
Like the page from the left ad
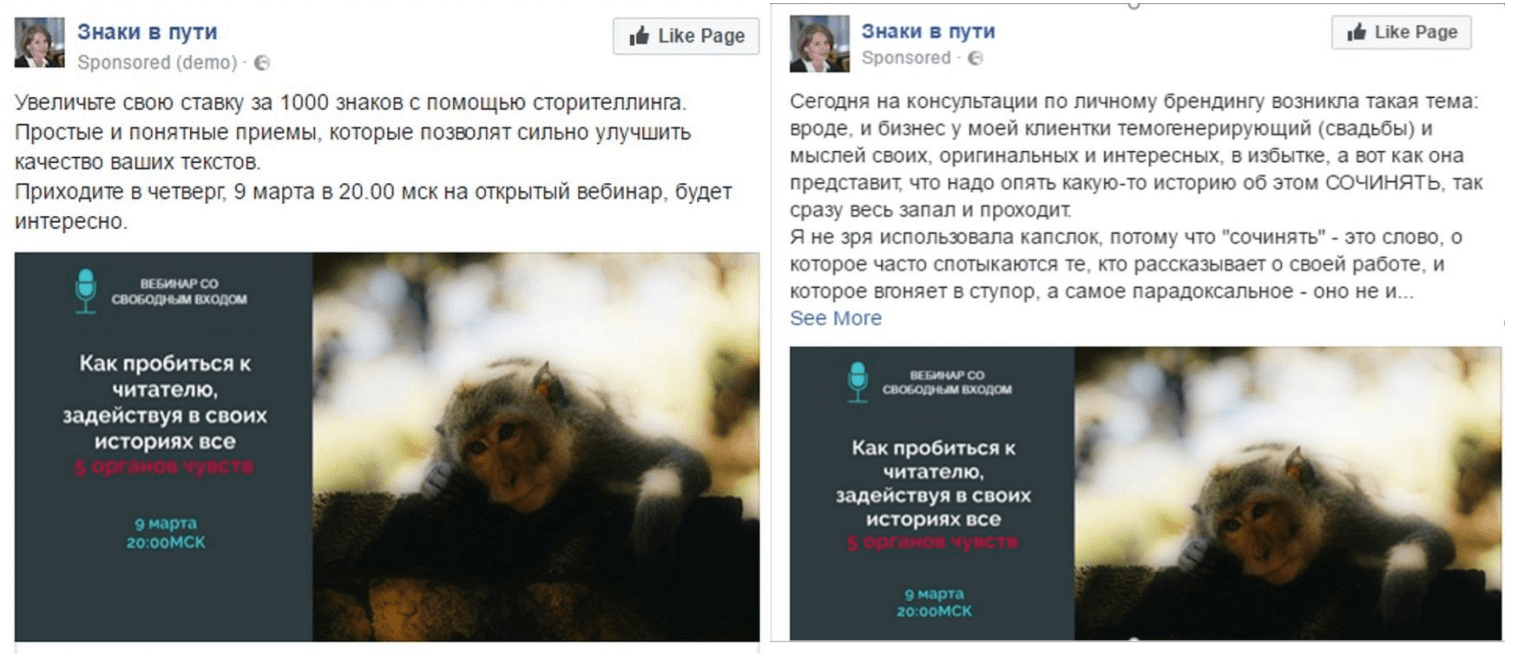click(686, 36)
